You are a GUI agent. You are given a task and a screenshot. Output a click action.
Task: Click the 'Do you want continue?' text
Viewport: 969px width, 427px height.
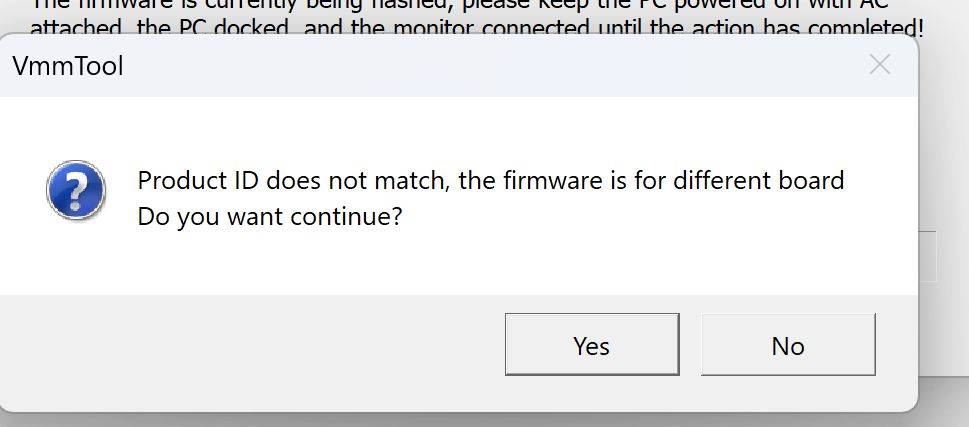(269, 216)
